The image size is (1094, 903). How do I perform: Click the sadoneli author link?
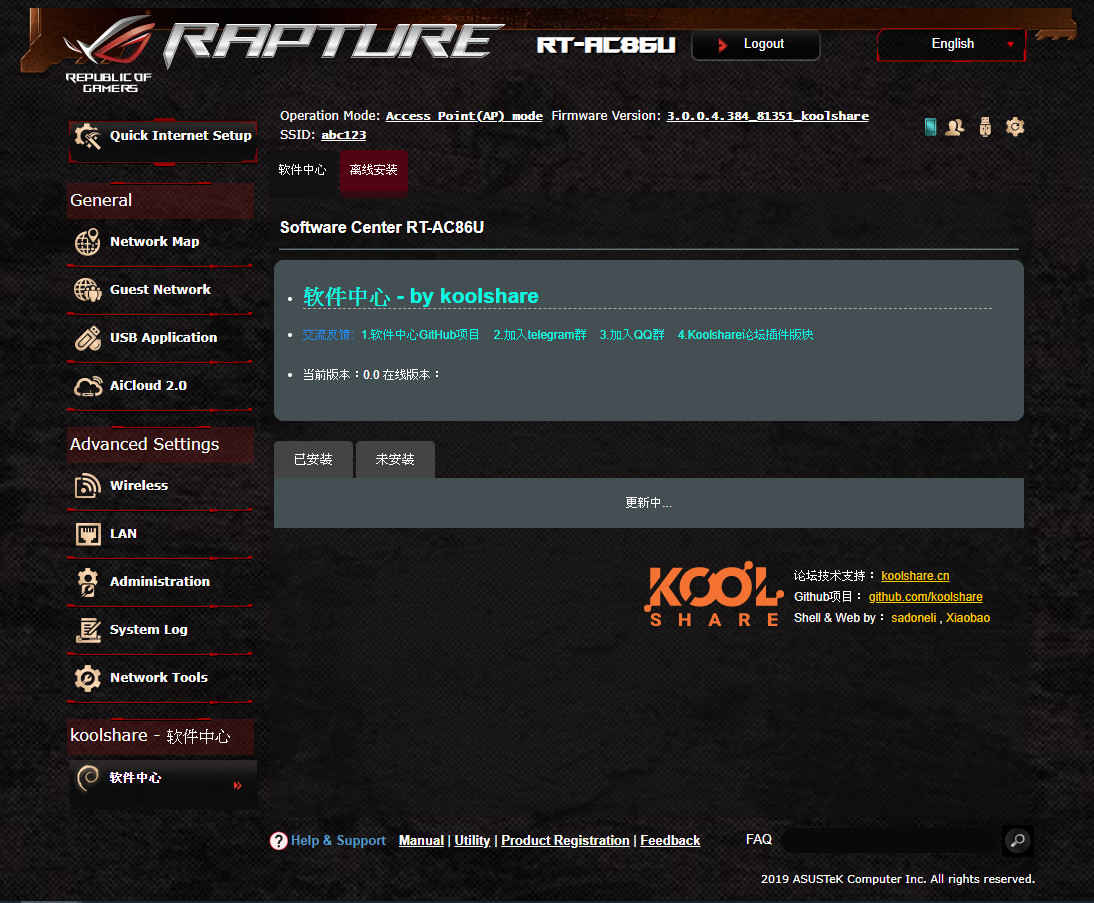pos(913,618)
